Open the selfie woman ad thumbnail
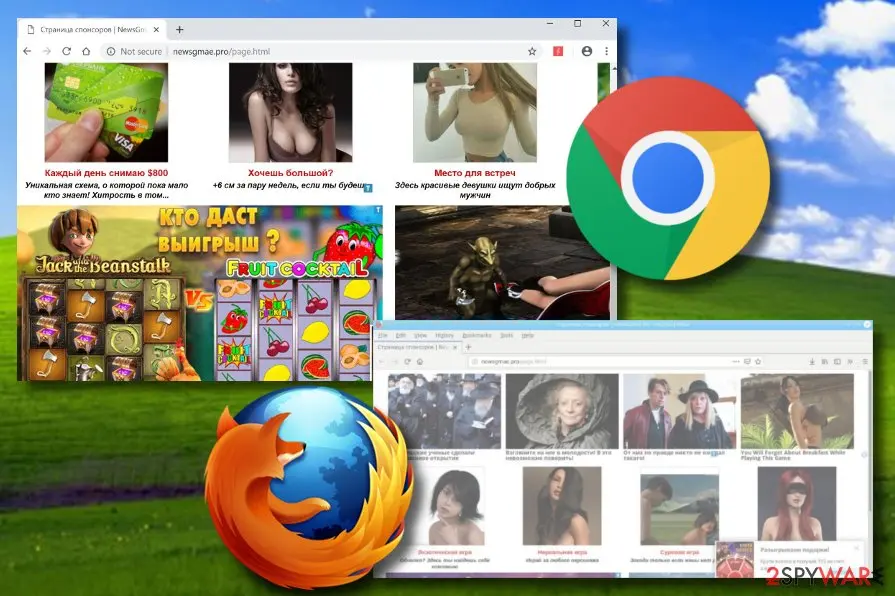 tap(474, 112)
